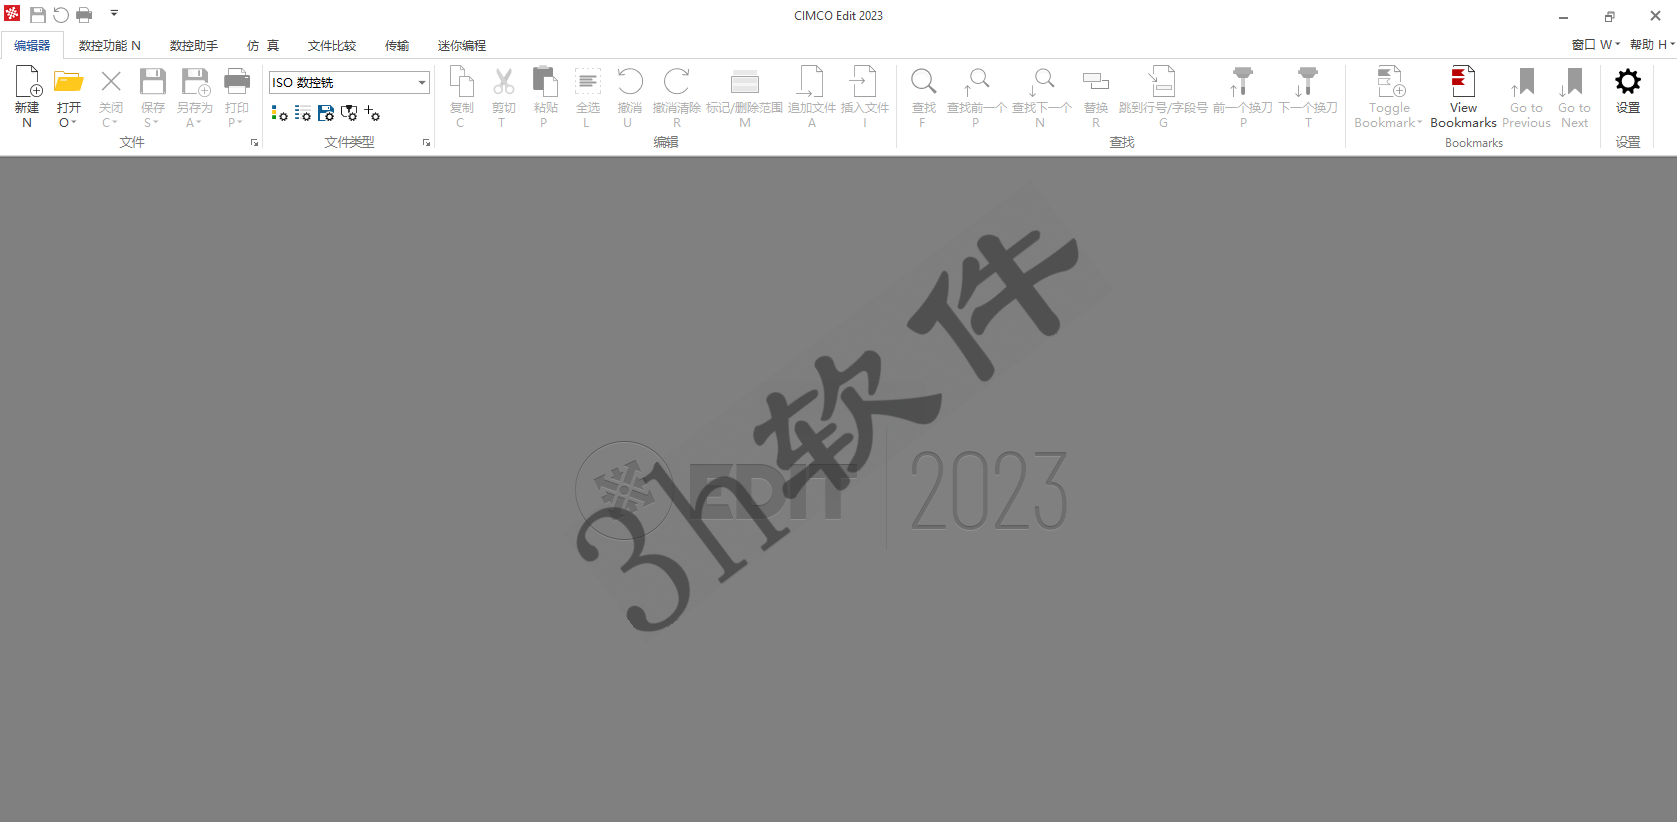Click the quick access print icon in title bar

pyautogui.click(x=84, y=15)
